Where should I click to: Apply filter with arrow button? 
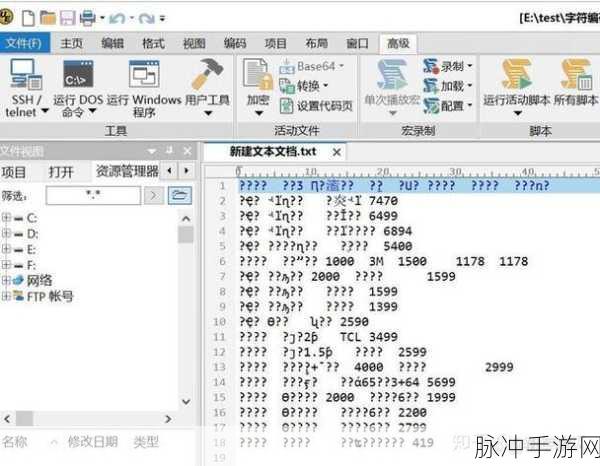click(154, 196)
